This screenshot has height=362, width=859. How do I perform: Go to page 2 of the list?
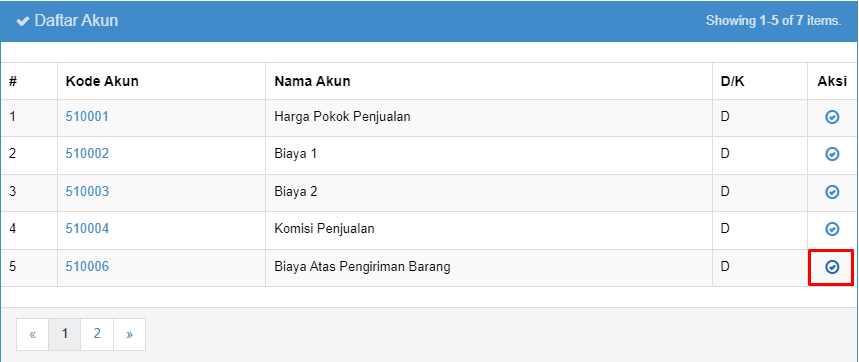coord(97,334)
